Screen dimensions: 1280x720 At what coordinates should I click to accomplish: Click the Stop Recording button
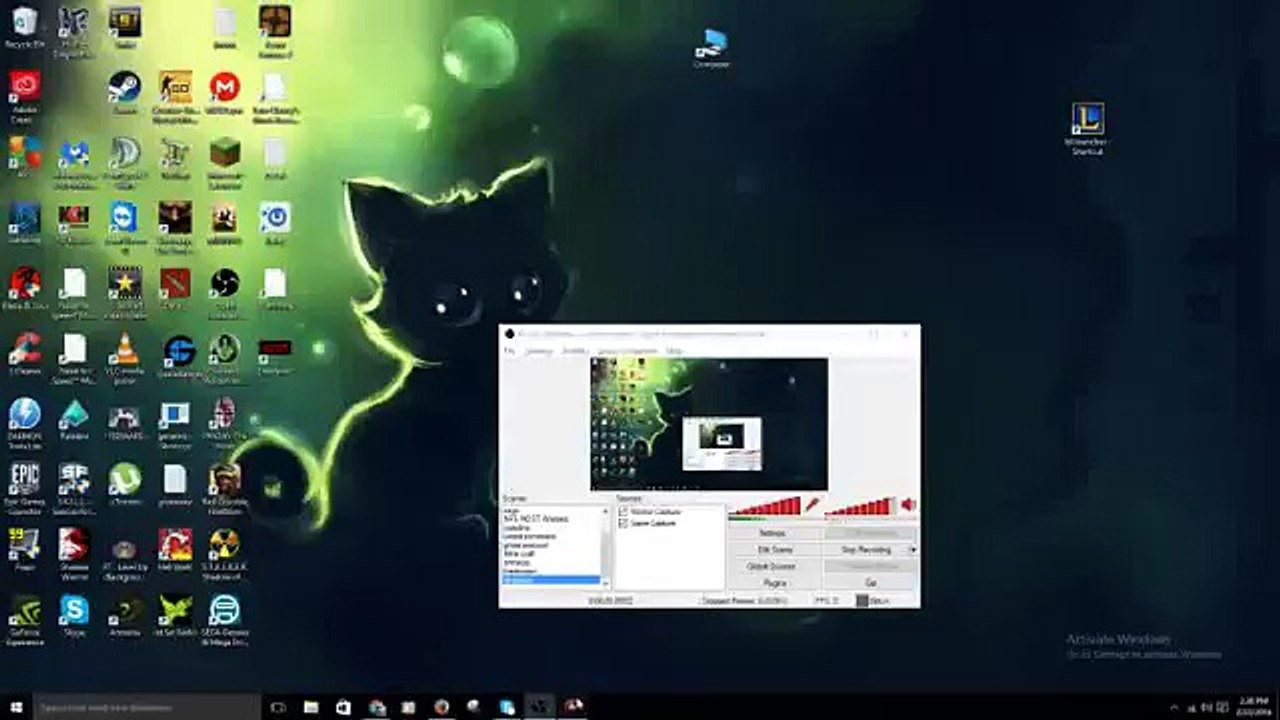(x=866, y=550)
